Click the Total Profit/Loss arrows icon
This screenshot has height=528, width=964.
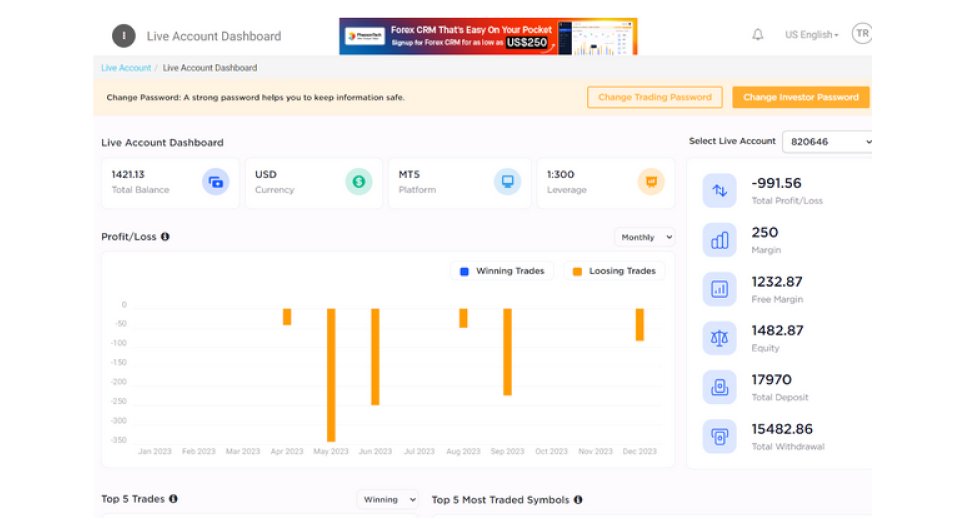point(719,191)
